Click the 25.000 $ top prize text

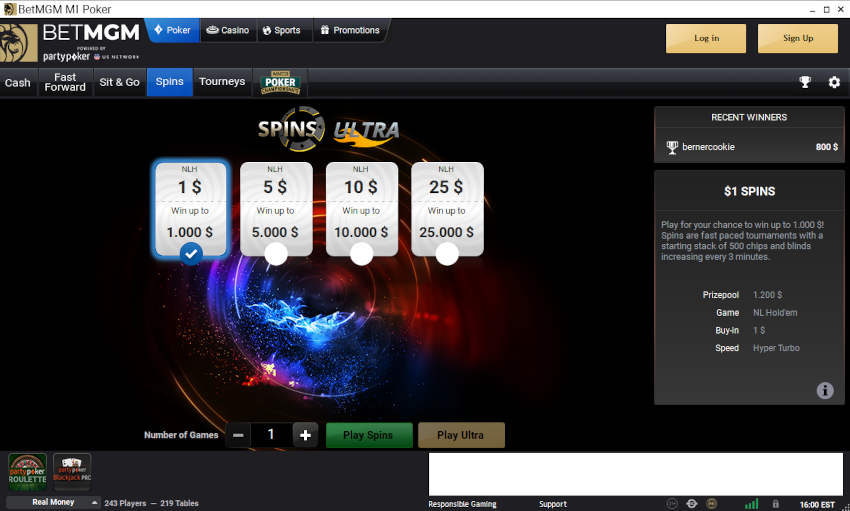click(x=446, y=232)
